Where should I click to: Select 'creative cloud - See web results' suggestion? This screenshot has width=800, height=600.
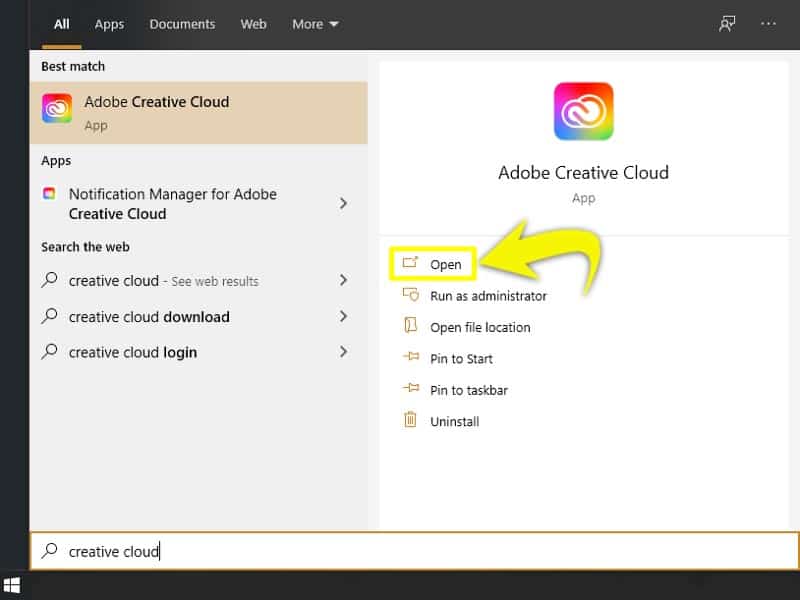point(198,281)
